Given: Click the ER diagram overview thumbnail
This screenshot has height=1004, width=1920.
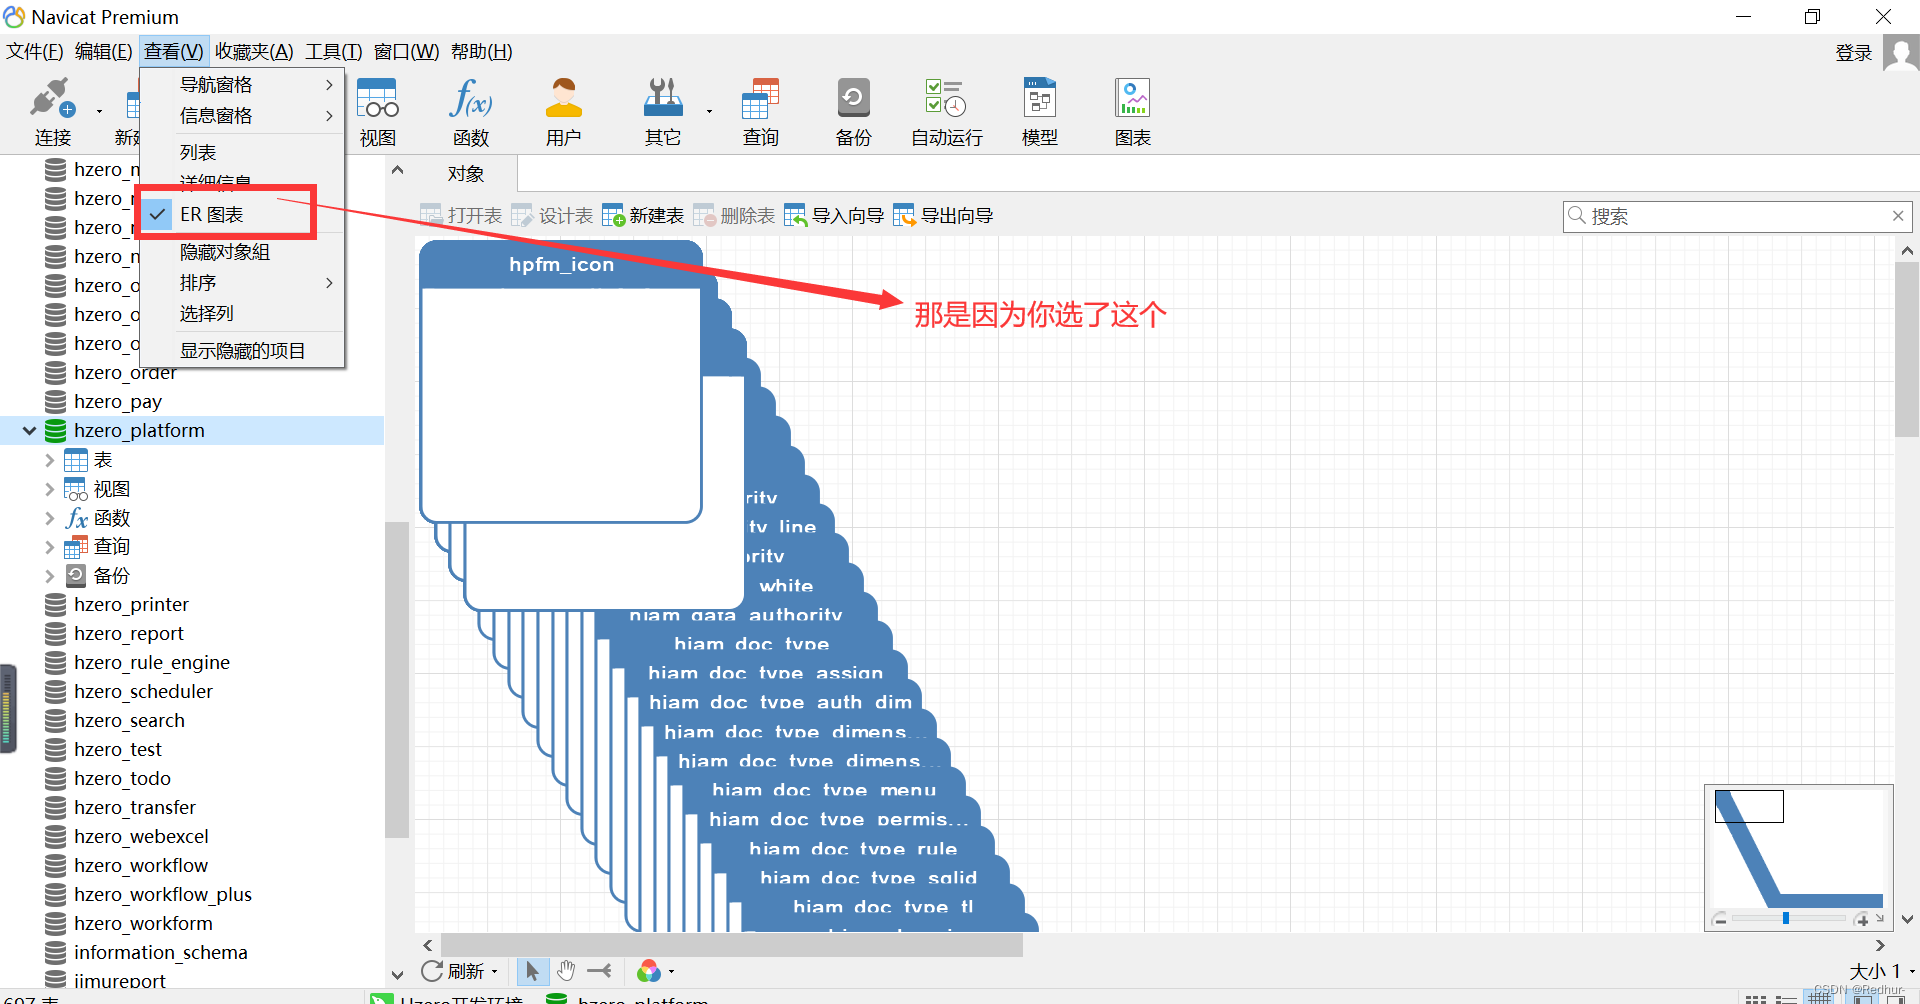Looking at the screenshot, I should (1799, 848).
